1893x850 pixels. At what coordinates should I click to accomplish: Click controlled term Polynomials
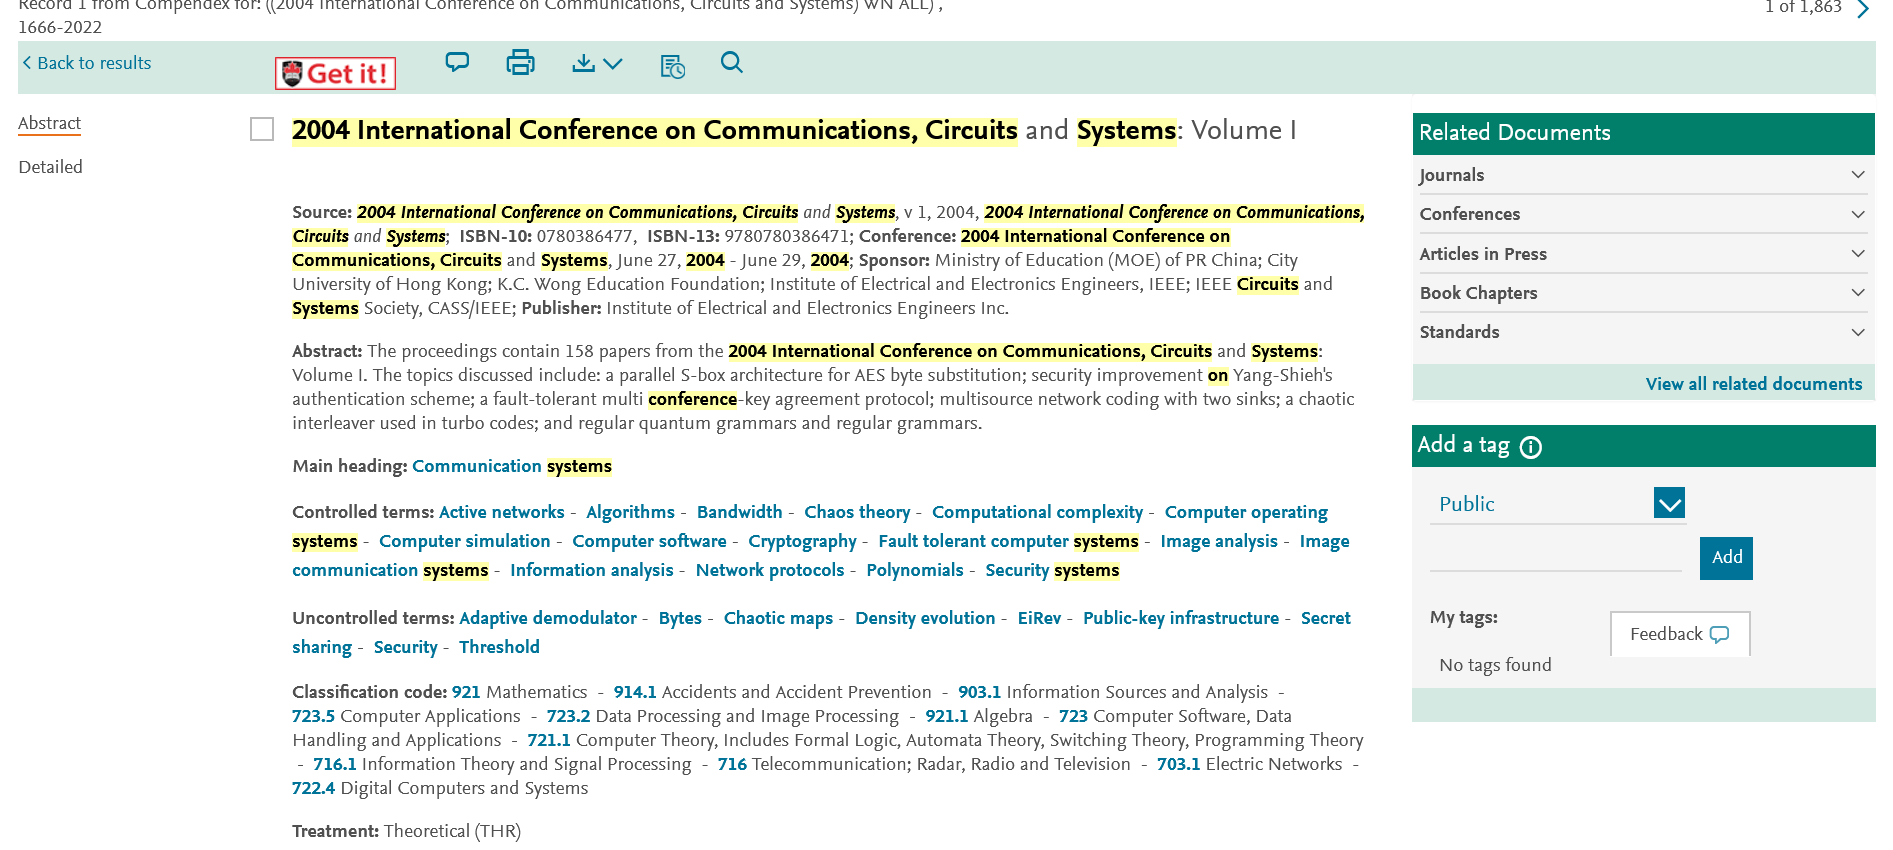coord(915,570)
